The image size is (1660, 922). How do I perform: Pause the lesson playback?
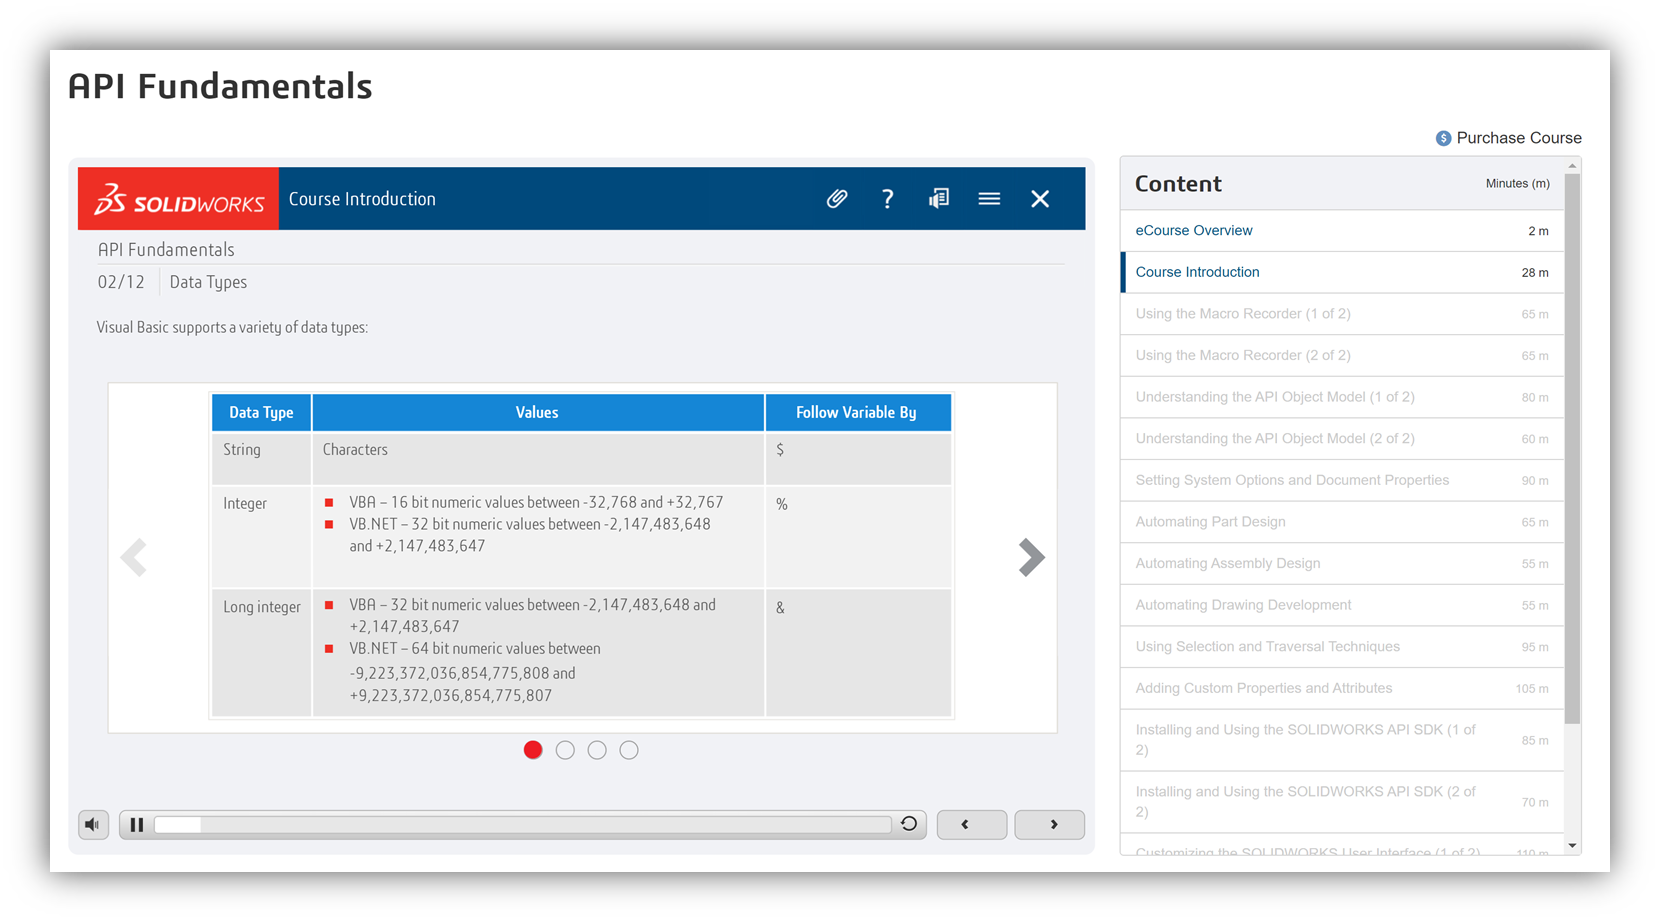pos(137,825)
